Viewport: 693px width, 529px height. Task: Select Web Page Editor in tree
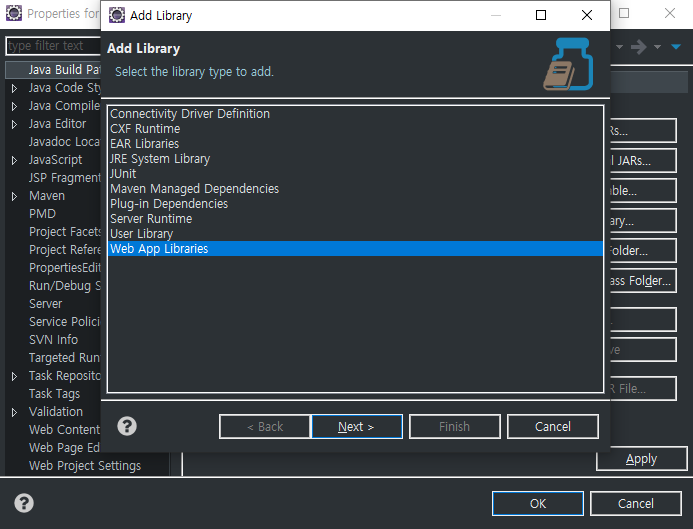65,448
